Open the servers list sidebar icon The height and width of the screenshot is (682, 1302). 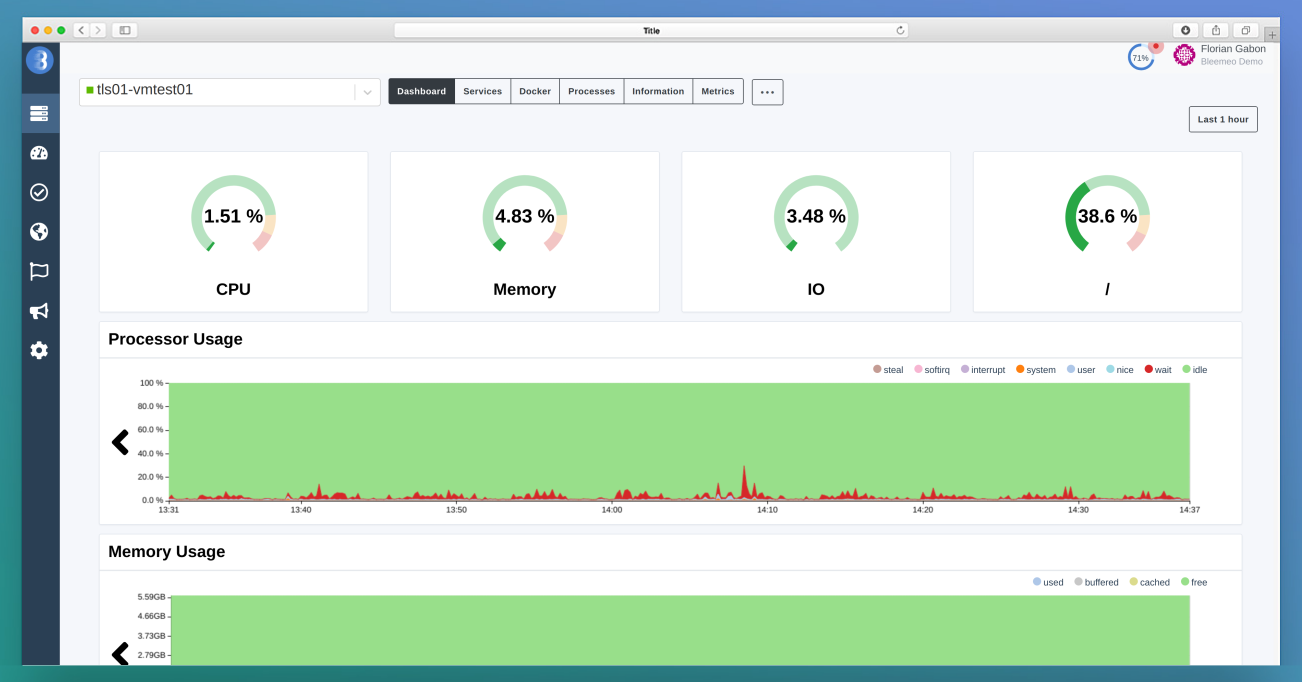[39, 112]
